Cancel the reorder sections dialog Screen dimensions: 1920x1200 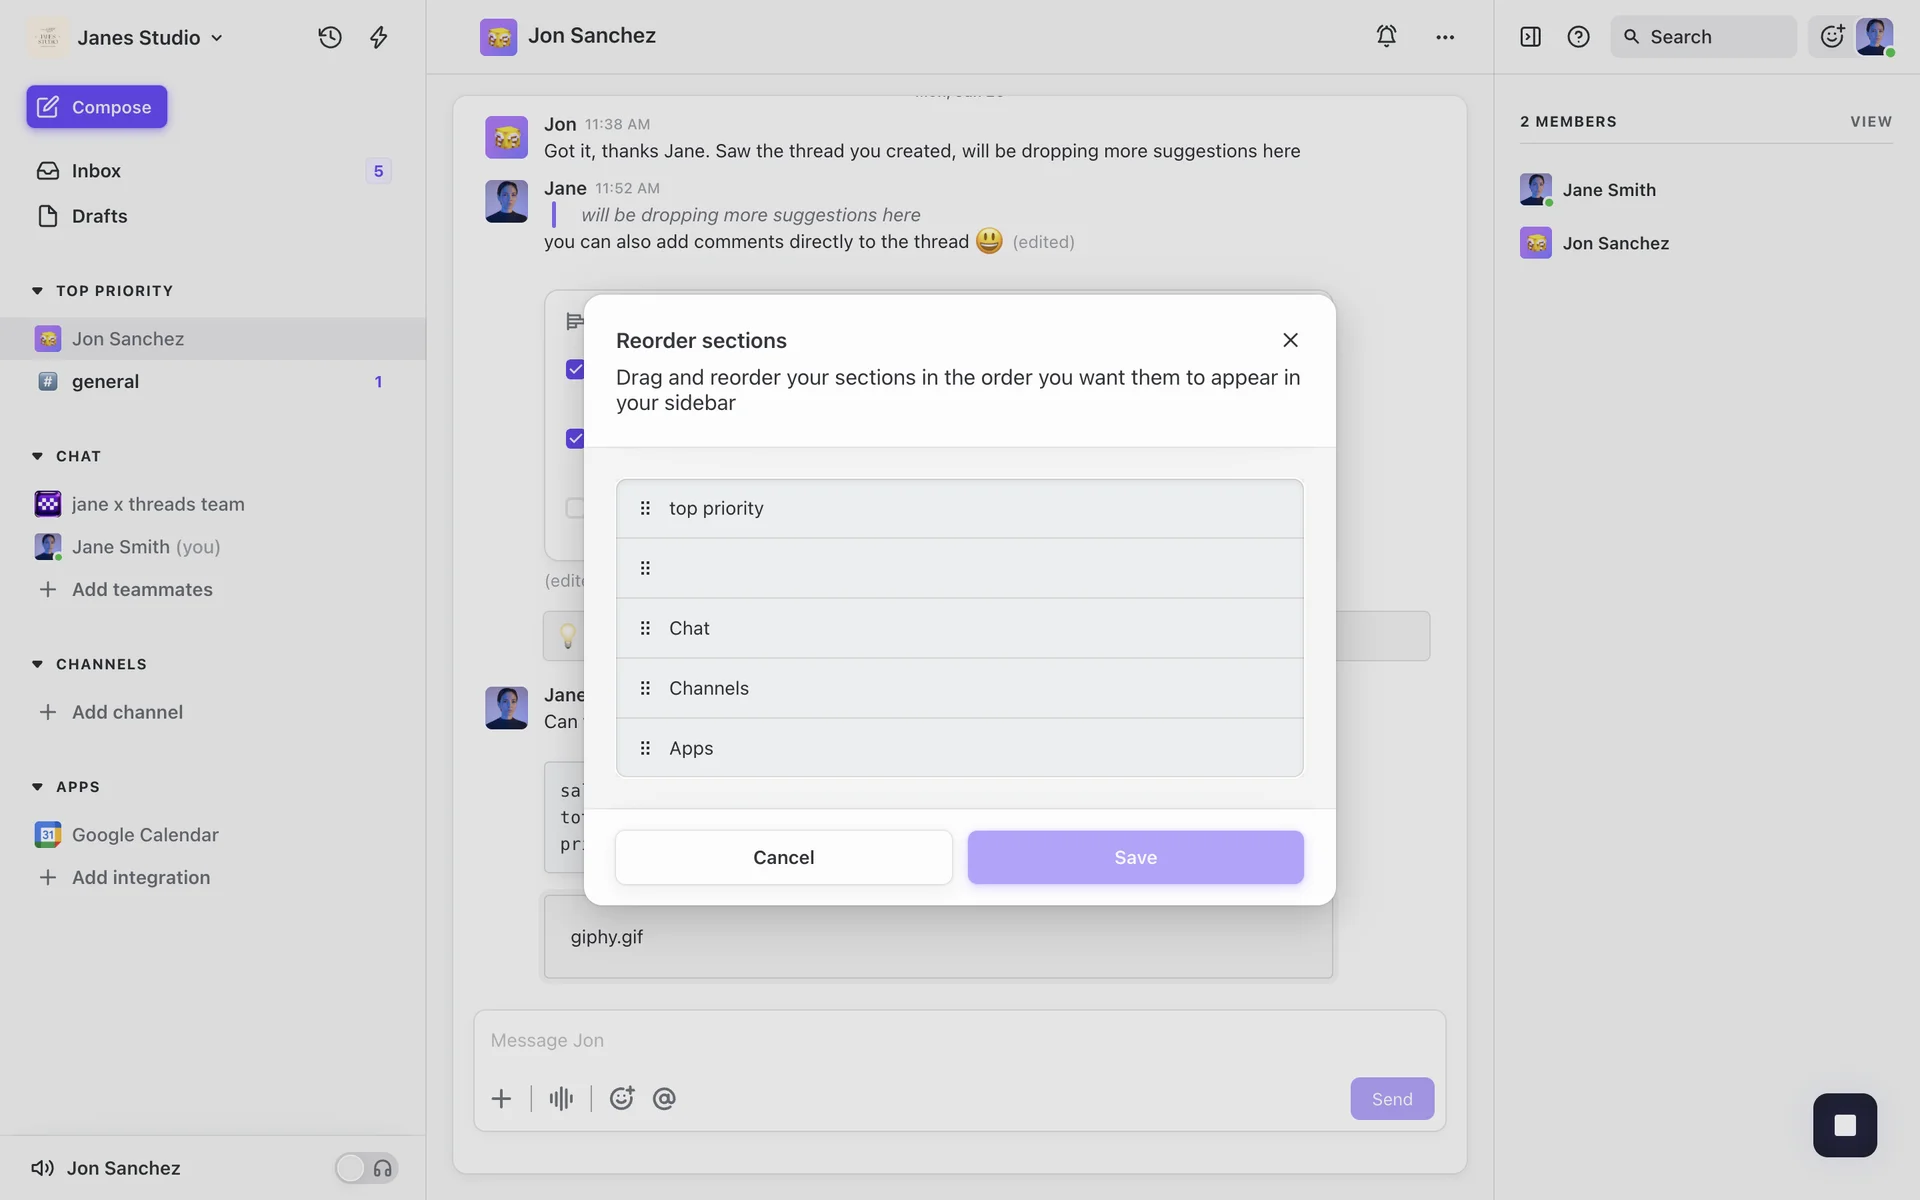pos(783,857)
